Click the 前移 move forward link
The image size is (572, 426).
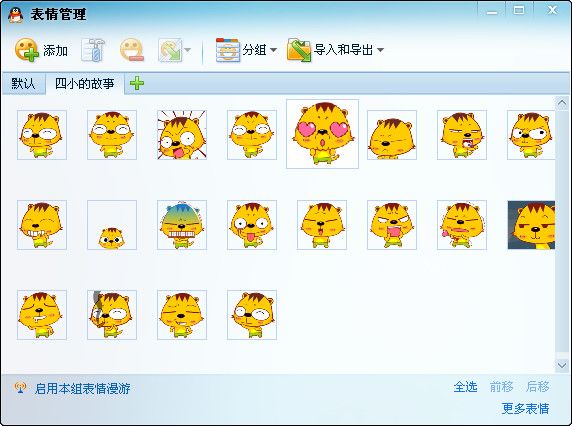pos(502,387)
